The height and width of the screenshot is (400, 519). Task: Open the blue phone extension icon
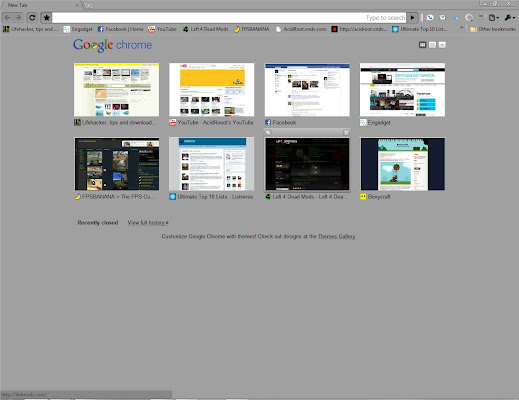[430, 18]
